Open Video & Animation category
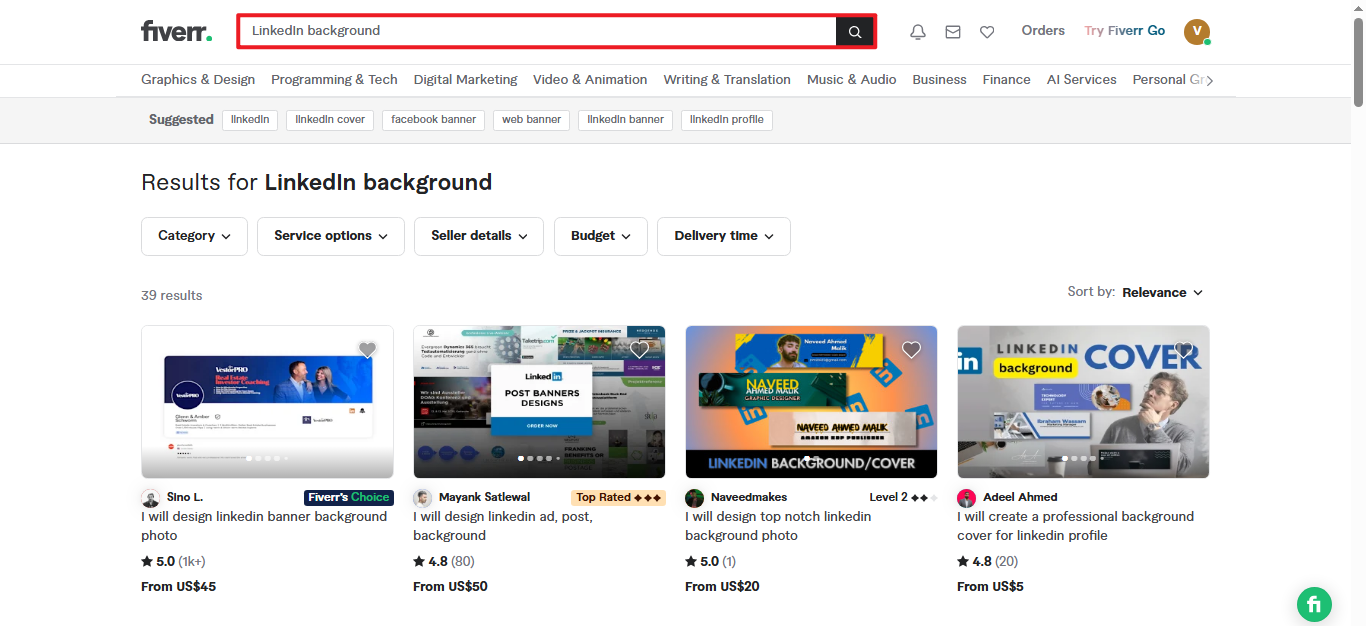1366x626 pixels. pyautogui.click(x=590, y=80)
